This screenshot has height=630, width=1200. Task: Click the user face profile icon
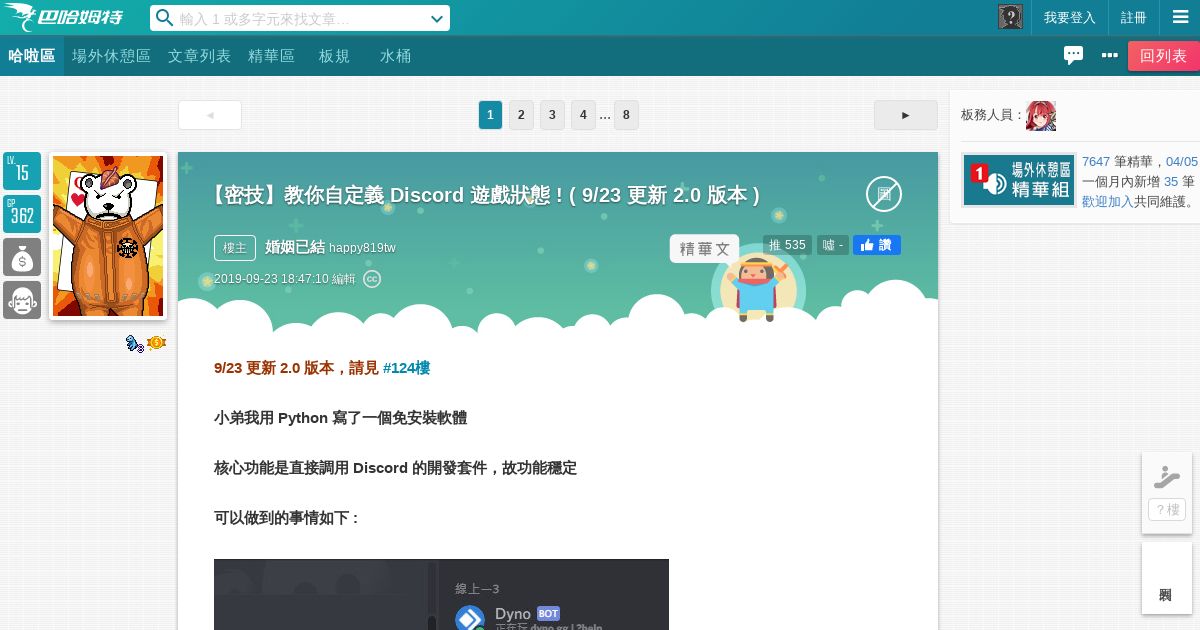point(22,300)
